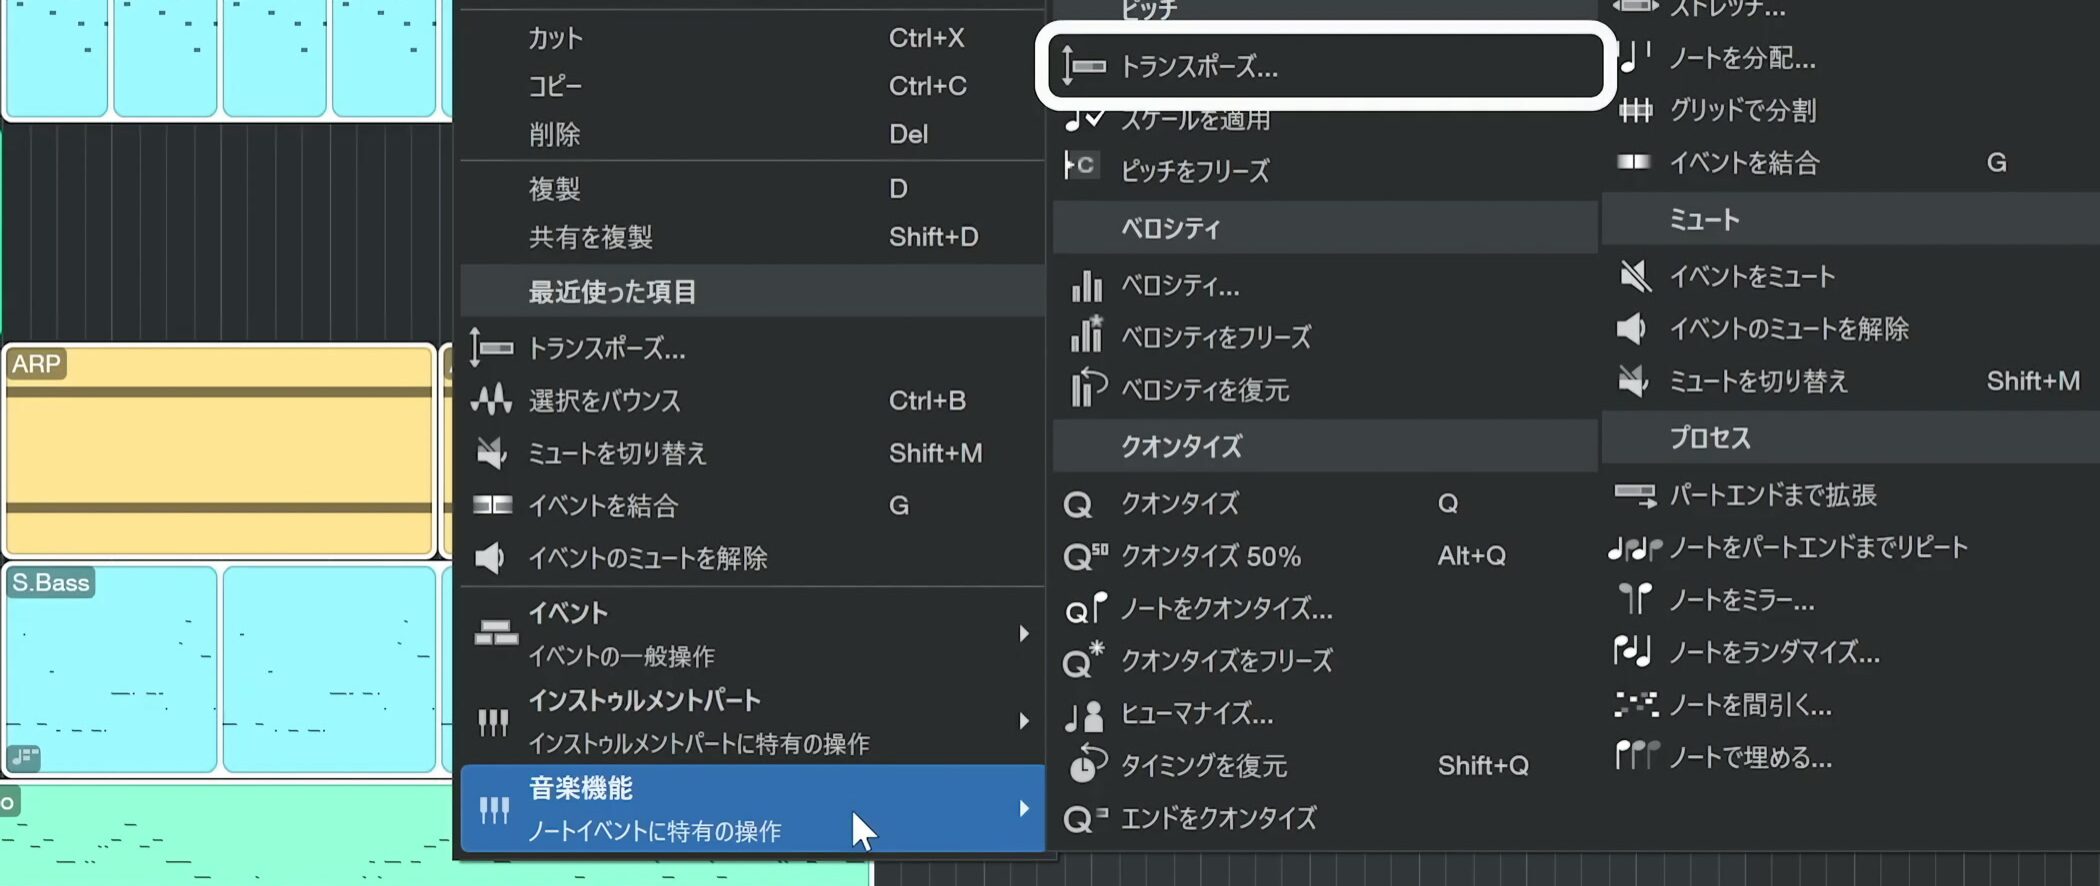Expand the イベント submenu arrow
This screenshot has width=2100, height=886.
(1023, 634)
